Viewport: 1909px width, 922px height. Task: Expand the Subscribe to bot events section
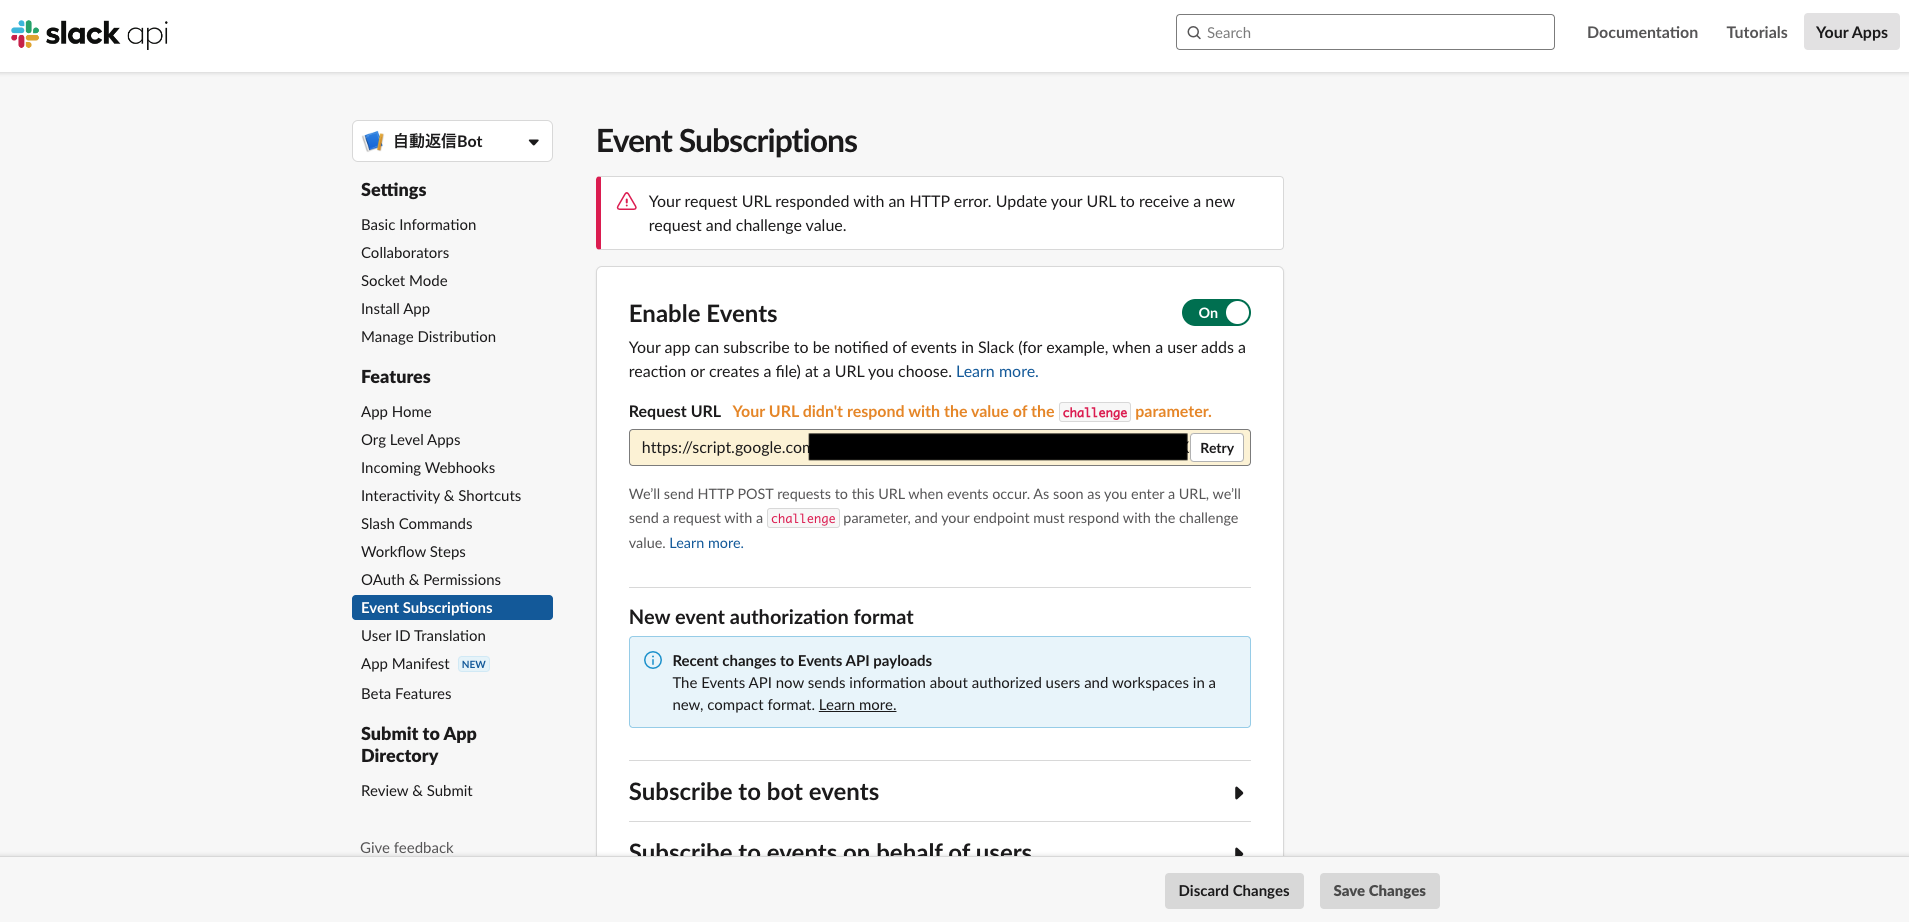click(x=1238, y=792)
